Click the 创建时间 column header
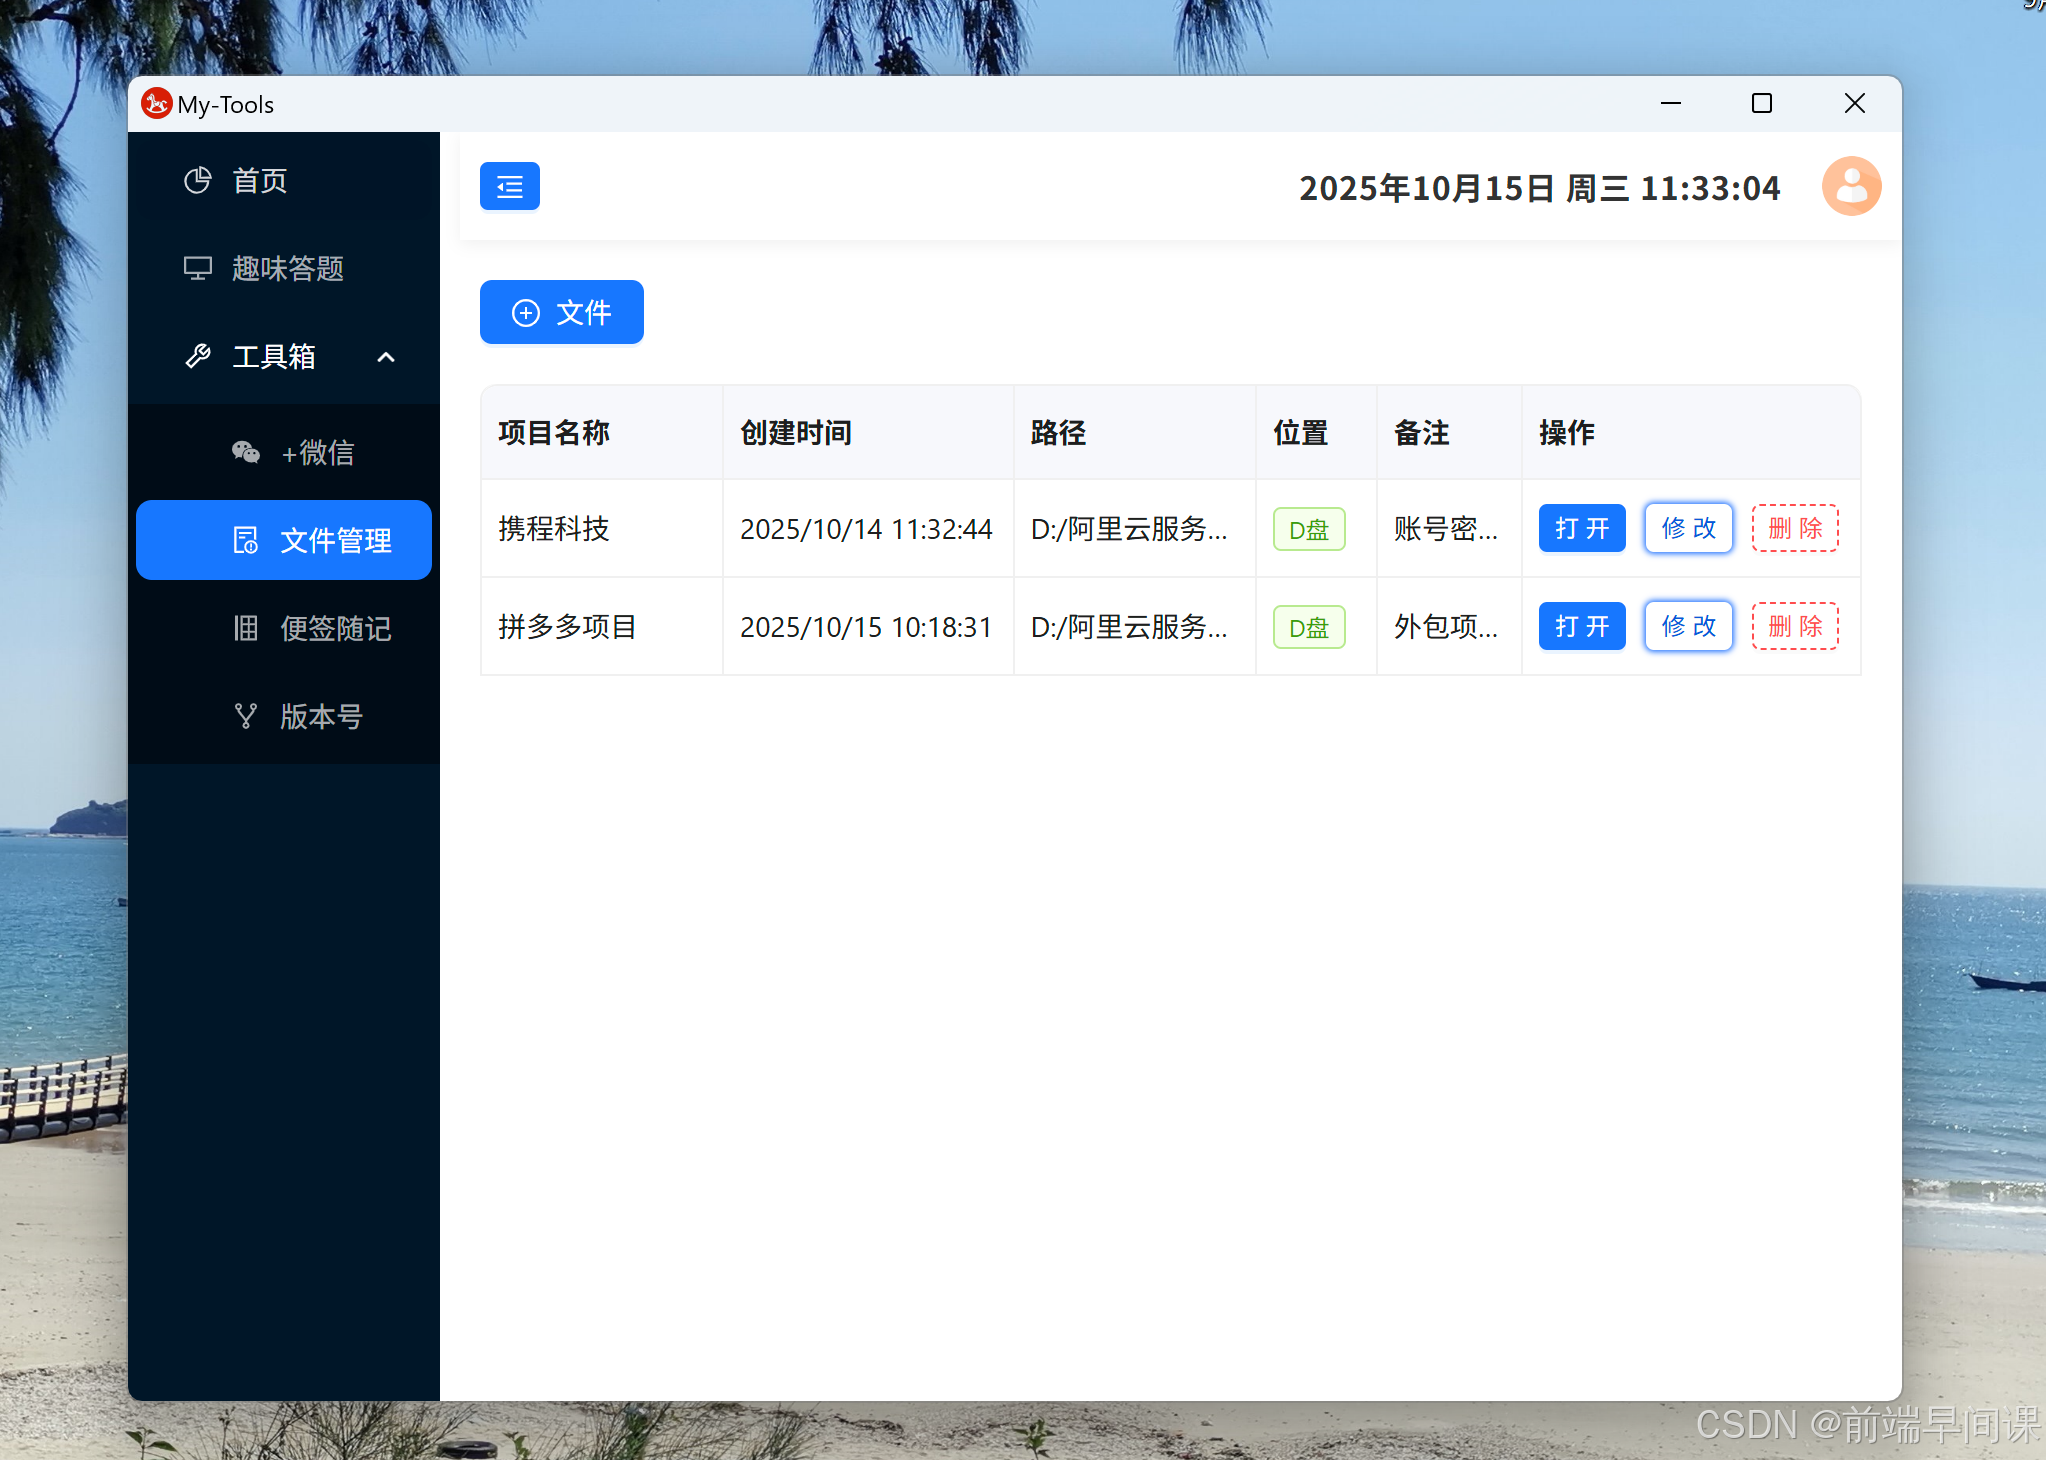The width and height of the screenshot is (2046, 1460). (x=868, y=433)
